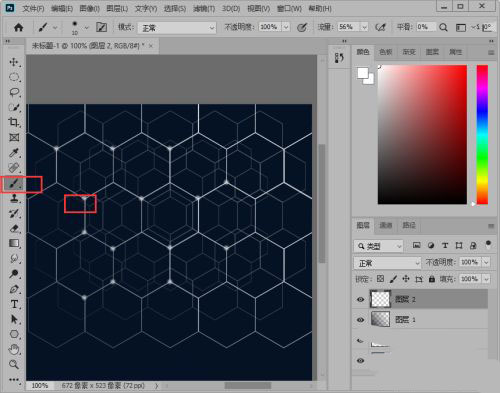The height and width of the screenshot is (393, 500).
Task: Select the Horizontal Type tool
Action: 14,304
